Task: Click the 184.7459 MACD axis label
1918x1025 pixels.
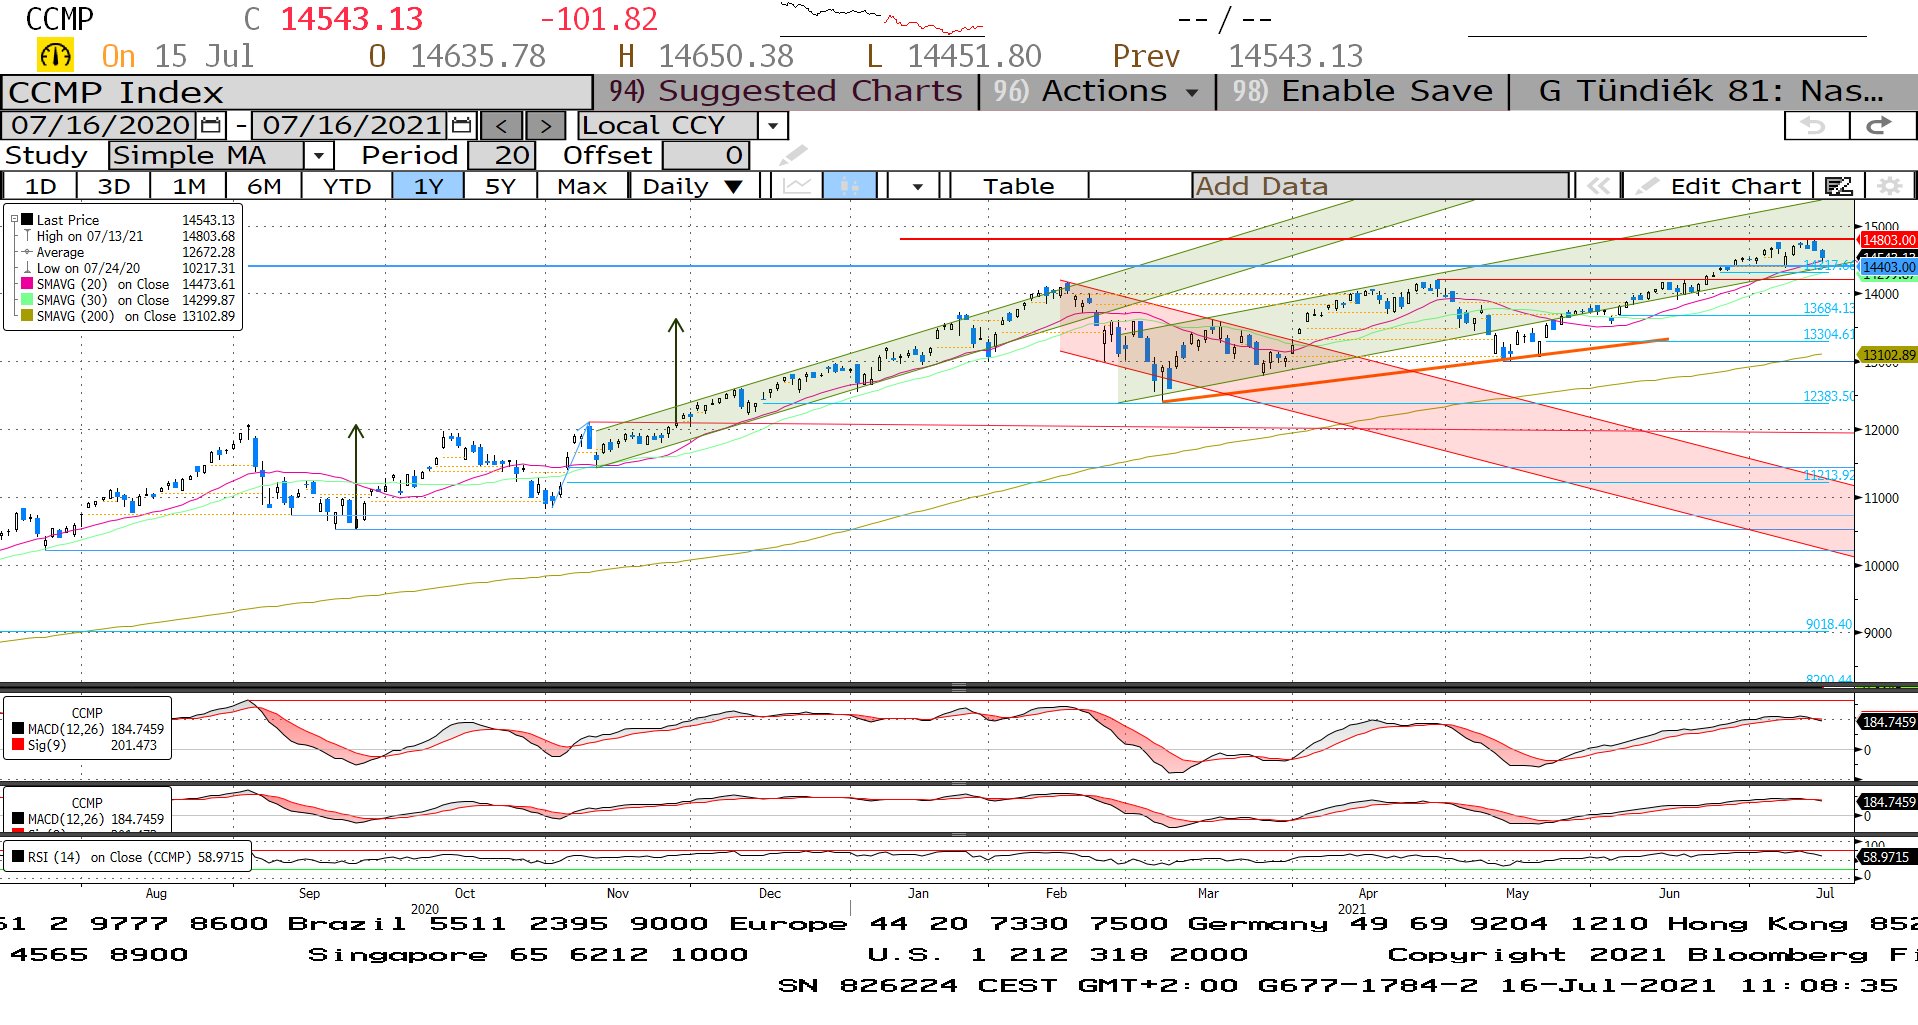Action: click(1888, 722)
